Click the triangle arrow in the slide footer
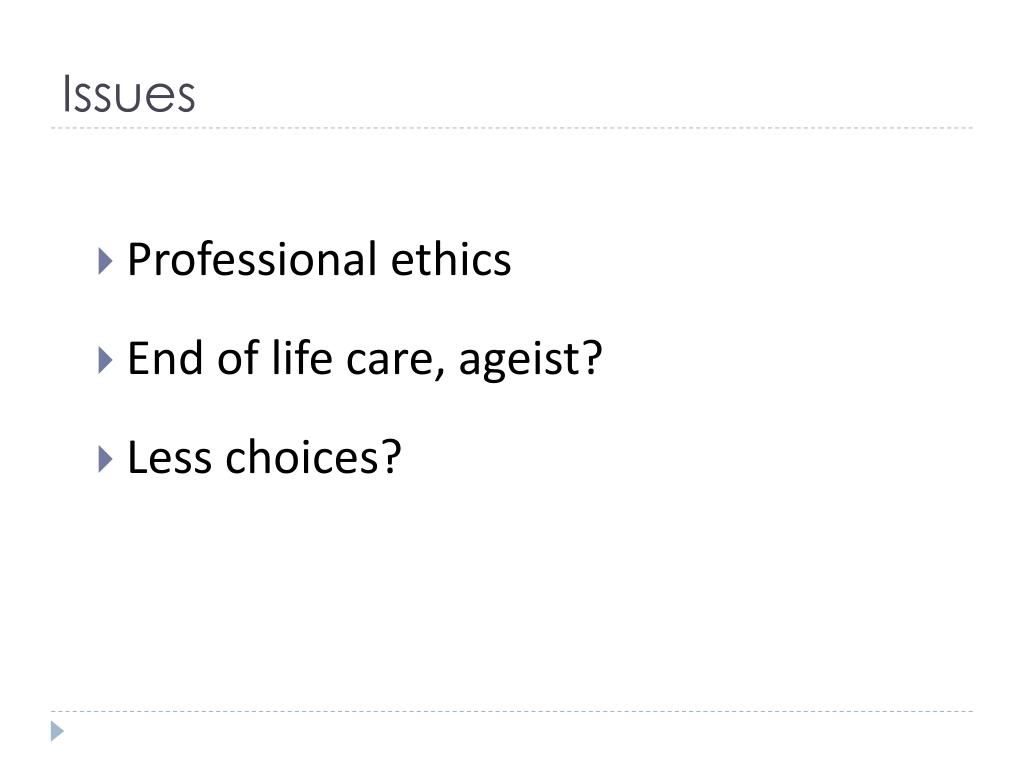 point(57,731)
